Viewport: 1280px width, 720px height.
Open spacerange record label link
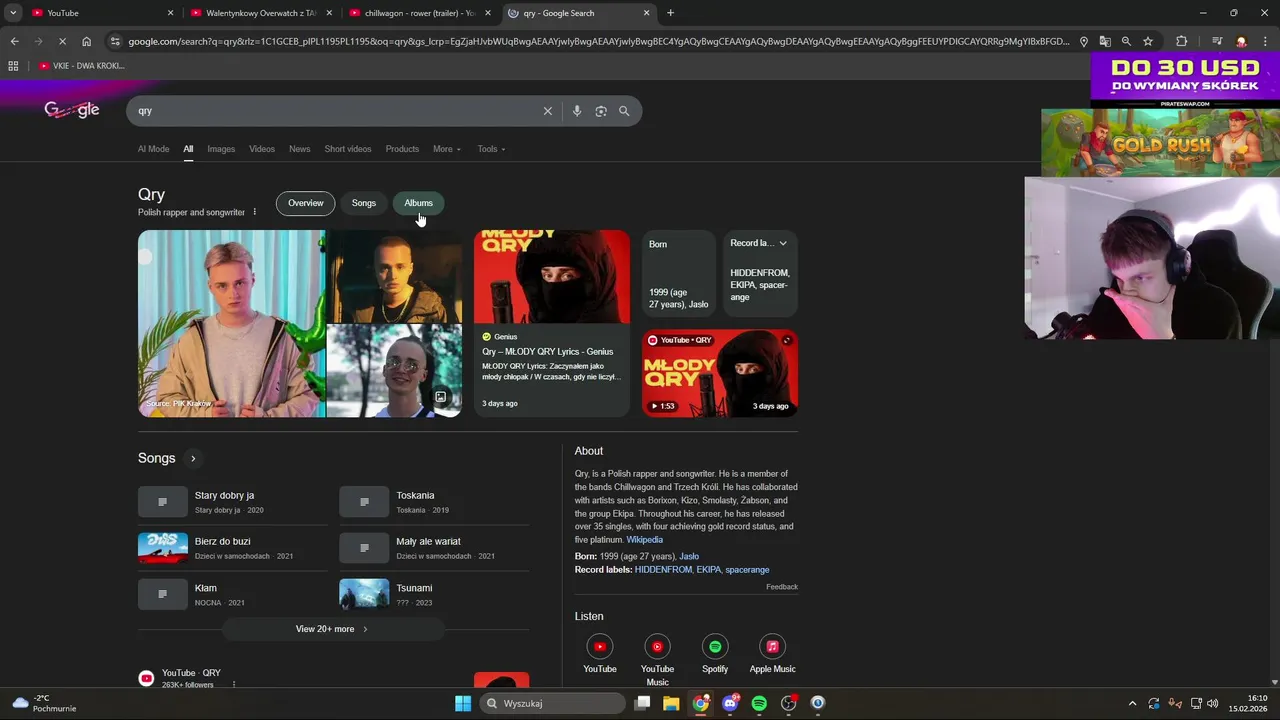pyautogui.click(x=747, y=570)
